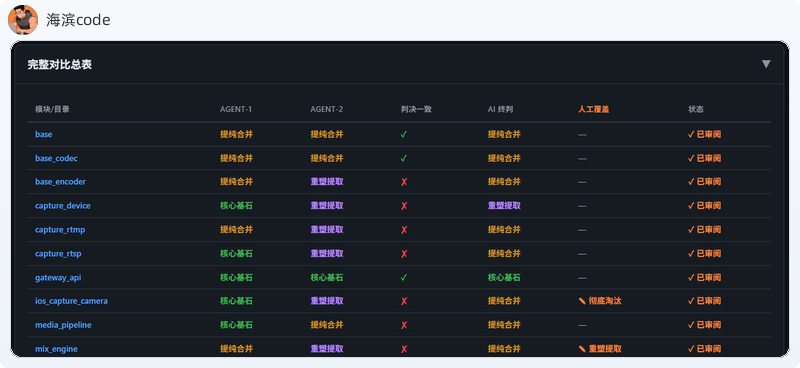Viewport: 800px width, 368px height.
Task: Click AGENT-2 verdict 核心基石 for gateway_api
Action: coord(327,278)
